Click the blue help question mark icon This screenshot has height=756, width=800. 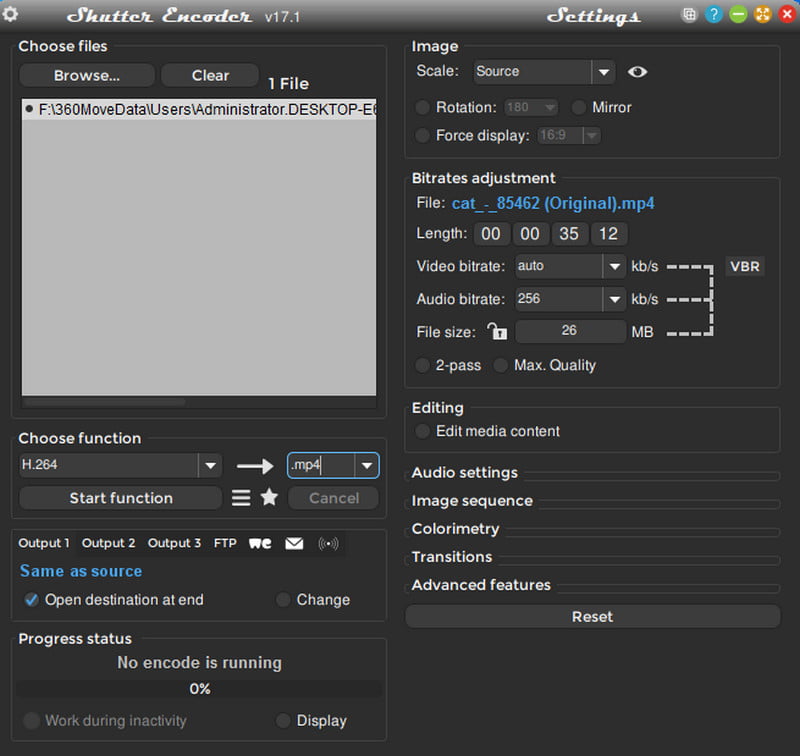tap(713, 14)
